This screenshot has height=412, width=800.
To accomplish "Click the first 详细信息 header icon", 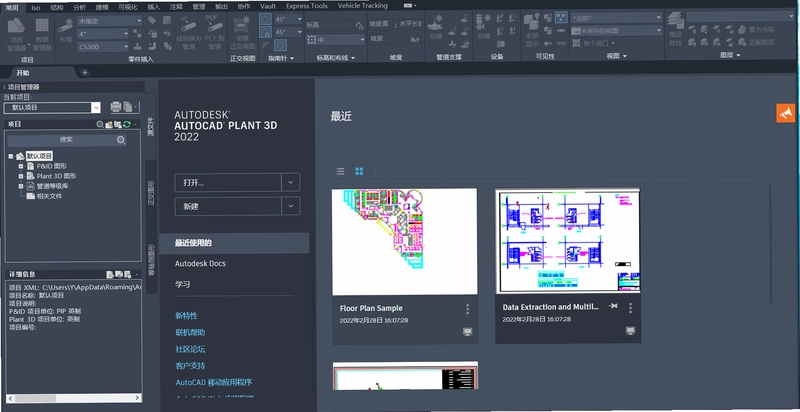I will (109, 274).
